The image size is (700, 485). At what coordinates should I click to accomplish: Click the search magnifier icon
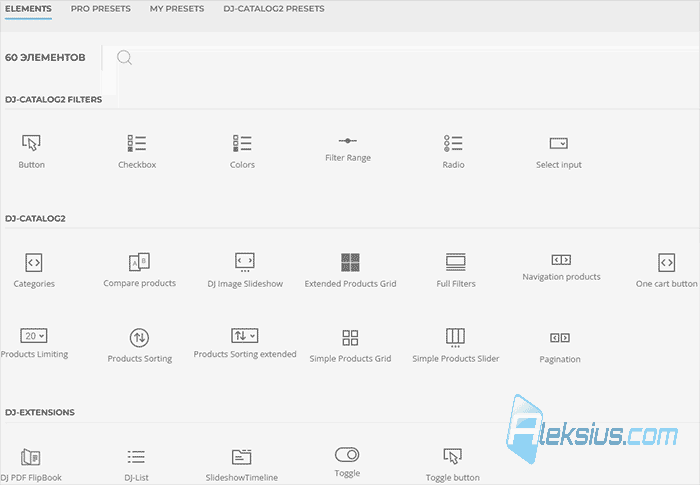click(124, 58)
